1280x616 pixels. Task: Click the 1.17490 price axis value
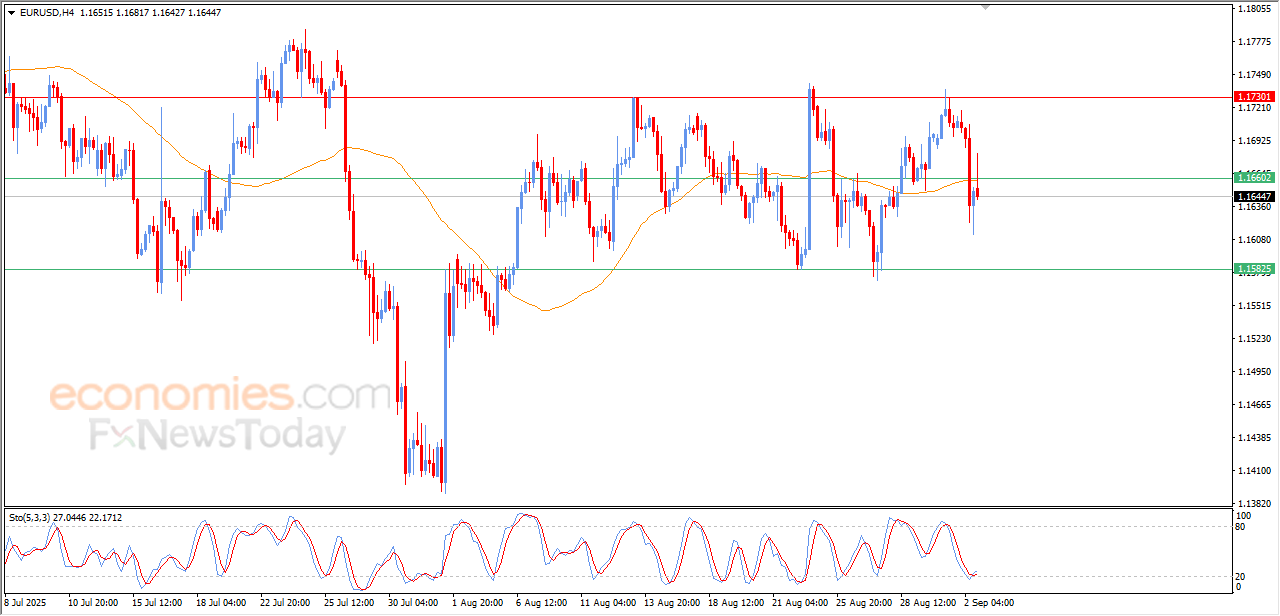[x=1255, y=74]
